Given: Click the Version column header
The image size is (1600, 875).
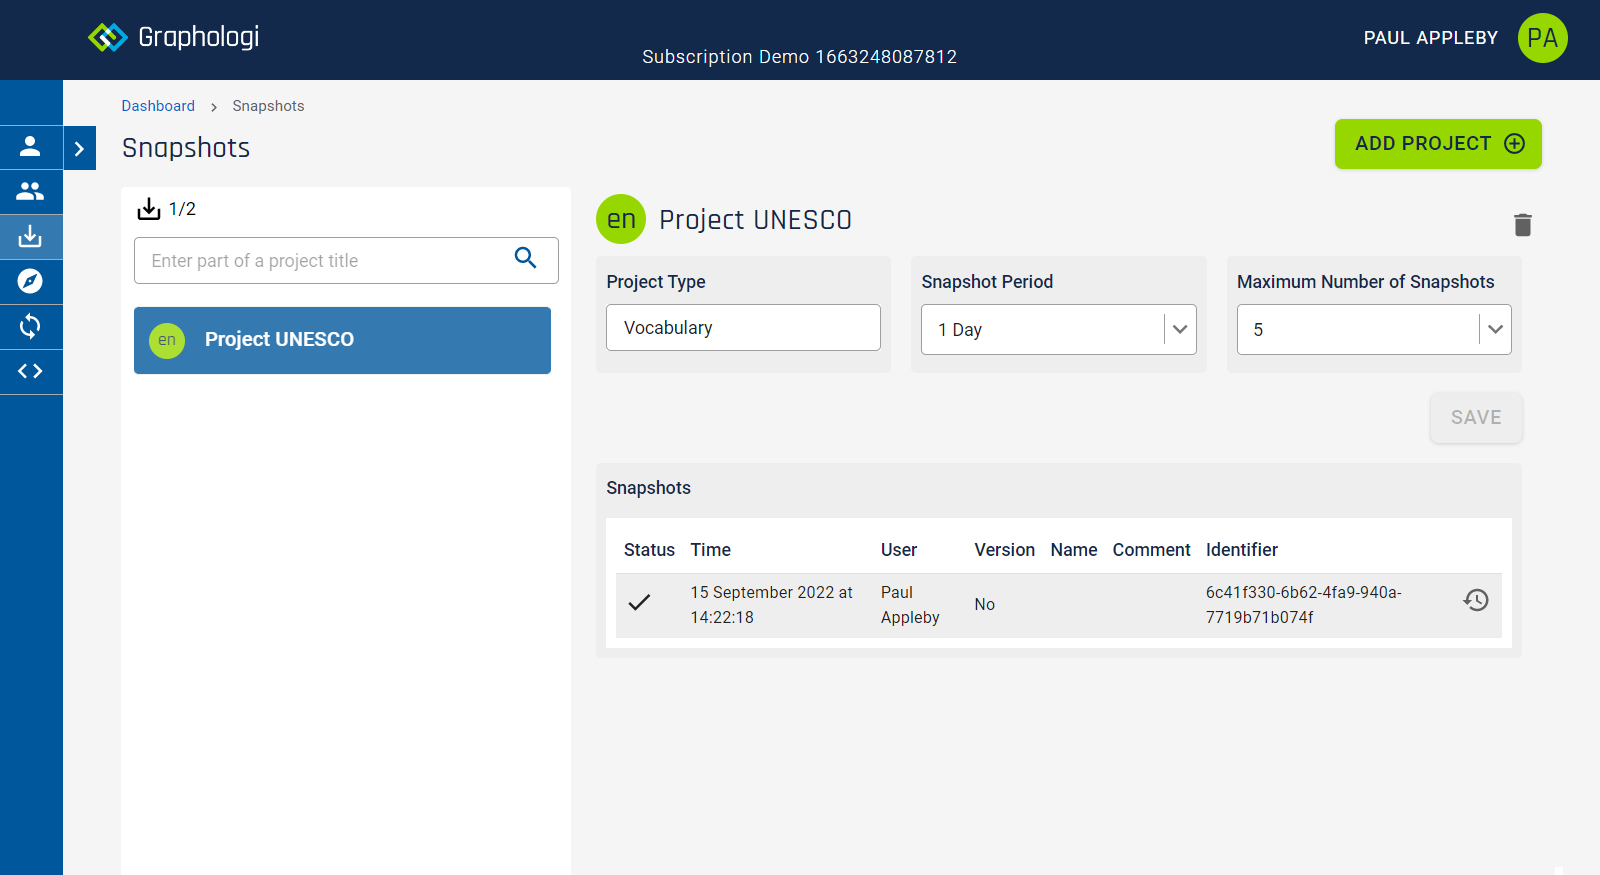Looking at the screenshot, I should click(x=1005, y=550).
